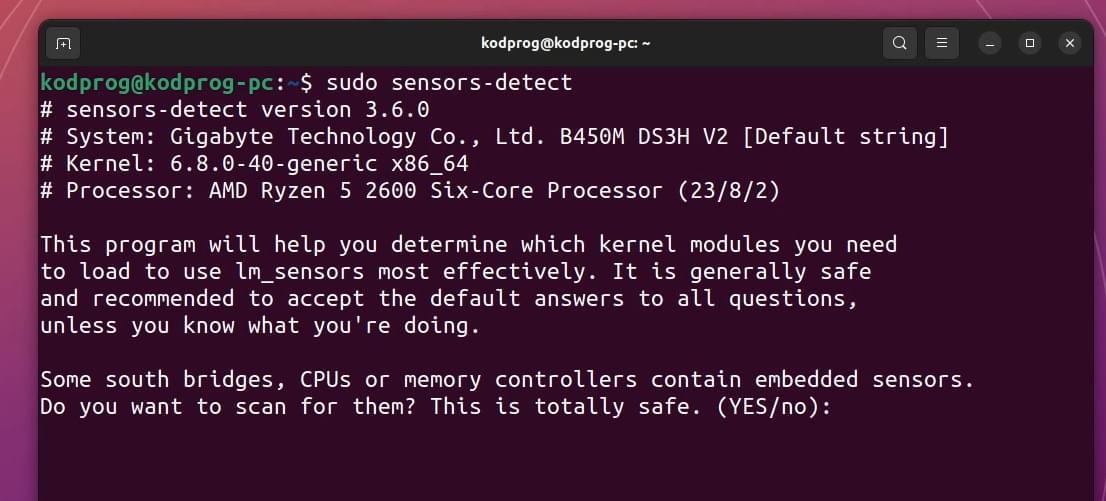Click the AMD Ryzen 5 2600 processor line
Image resolution: width=1106 pixels, height=501 pixels.
tap(411, 191)
